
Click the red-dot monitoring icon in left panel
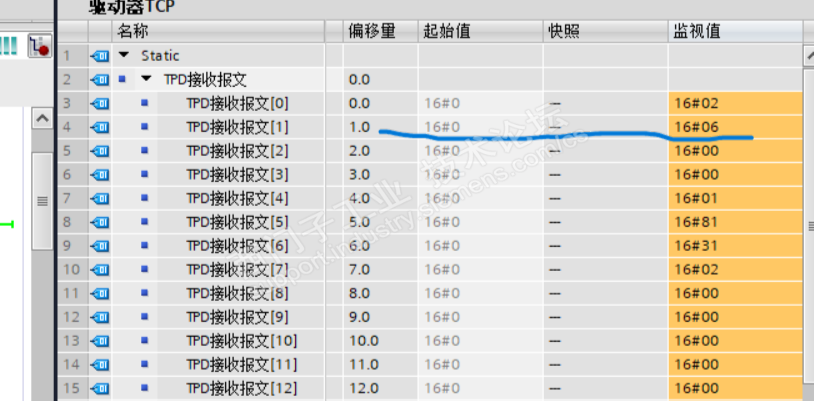[39, 46]
